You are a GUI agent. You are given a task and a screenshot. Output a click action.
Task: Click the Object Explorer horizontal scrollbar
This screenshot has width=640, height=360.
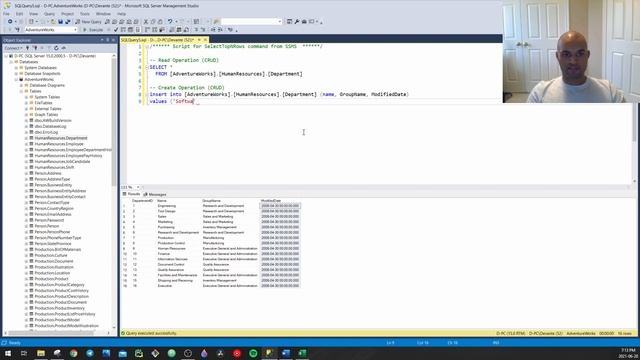[51, 333]
